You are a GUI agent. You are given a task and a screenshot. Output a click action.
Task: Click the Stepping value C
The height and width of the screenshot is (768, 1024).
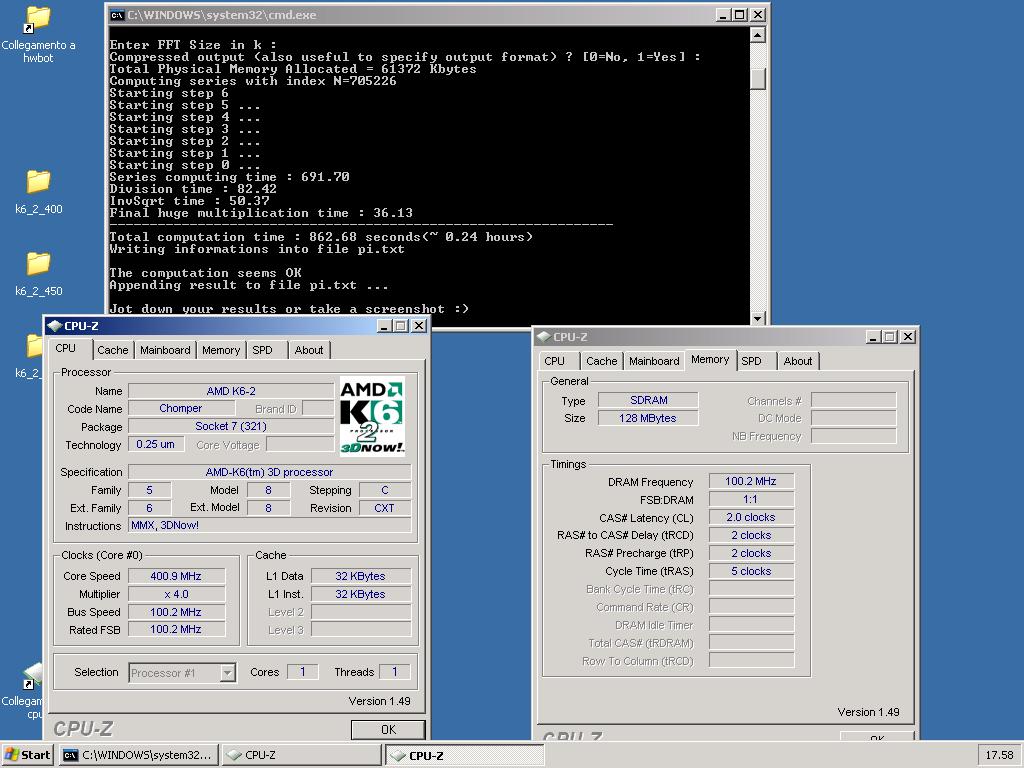pyautogui.click(x=385, y=490)
